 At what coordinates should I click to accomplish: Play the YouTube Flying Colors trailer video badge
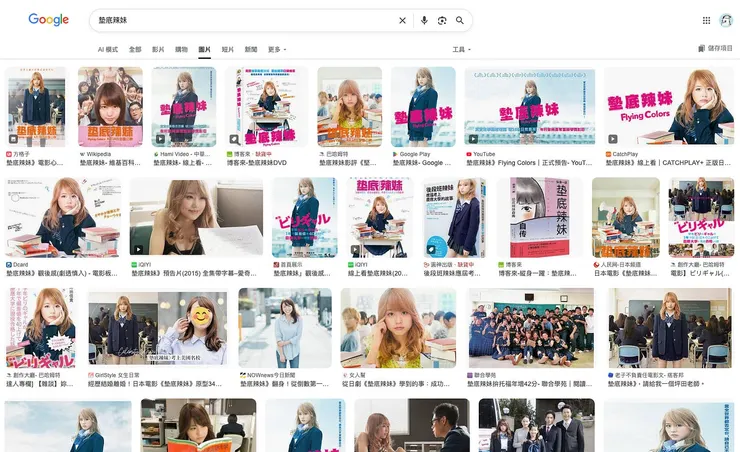click(473, 139)
